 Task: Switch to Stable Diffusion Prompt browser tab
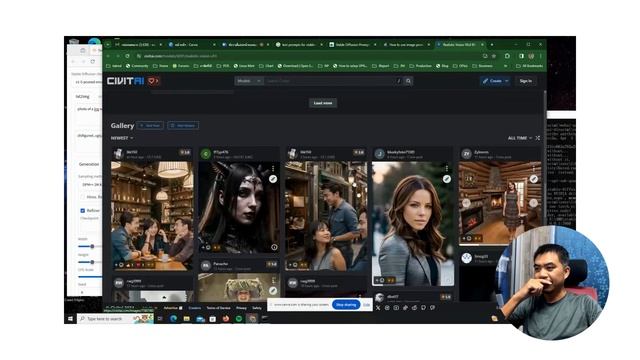[x=352, y=44]
